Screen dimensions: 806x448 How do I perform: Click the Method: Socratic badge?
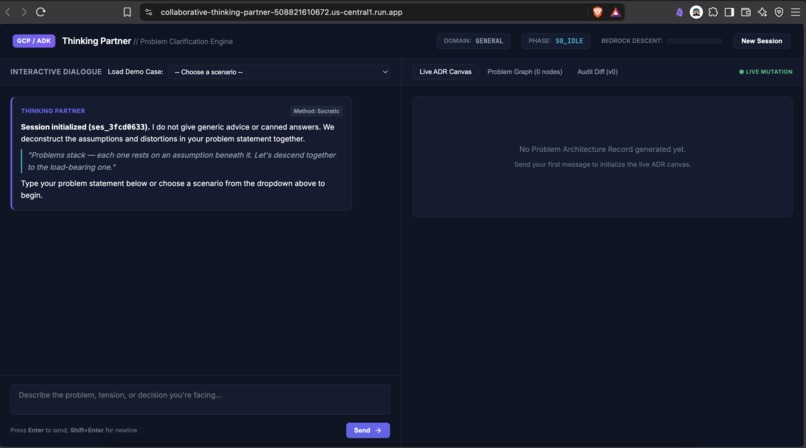pos(316,111)
